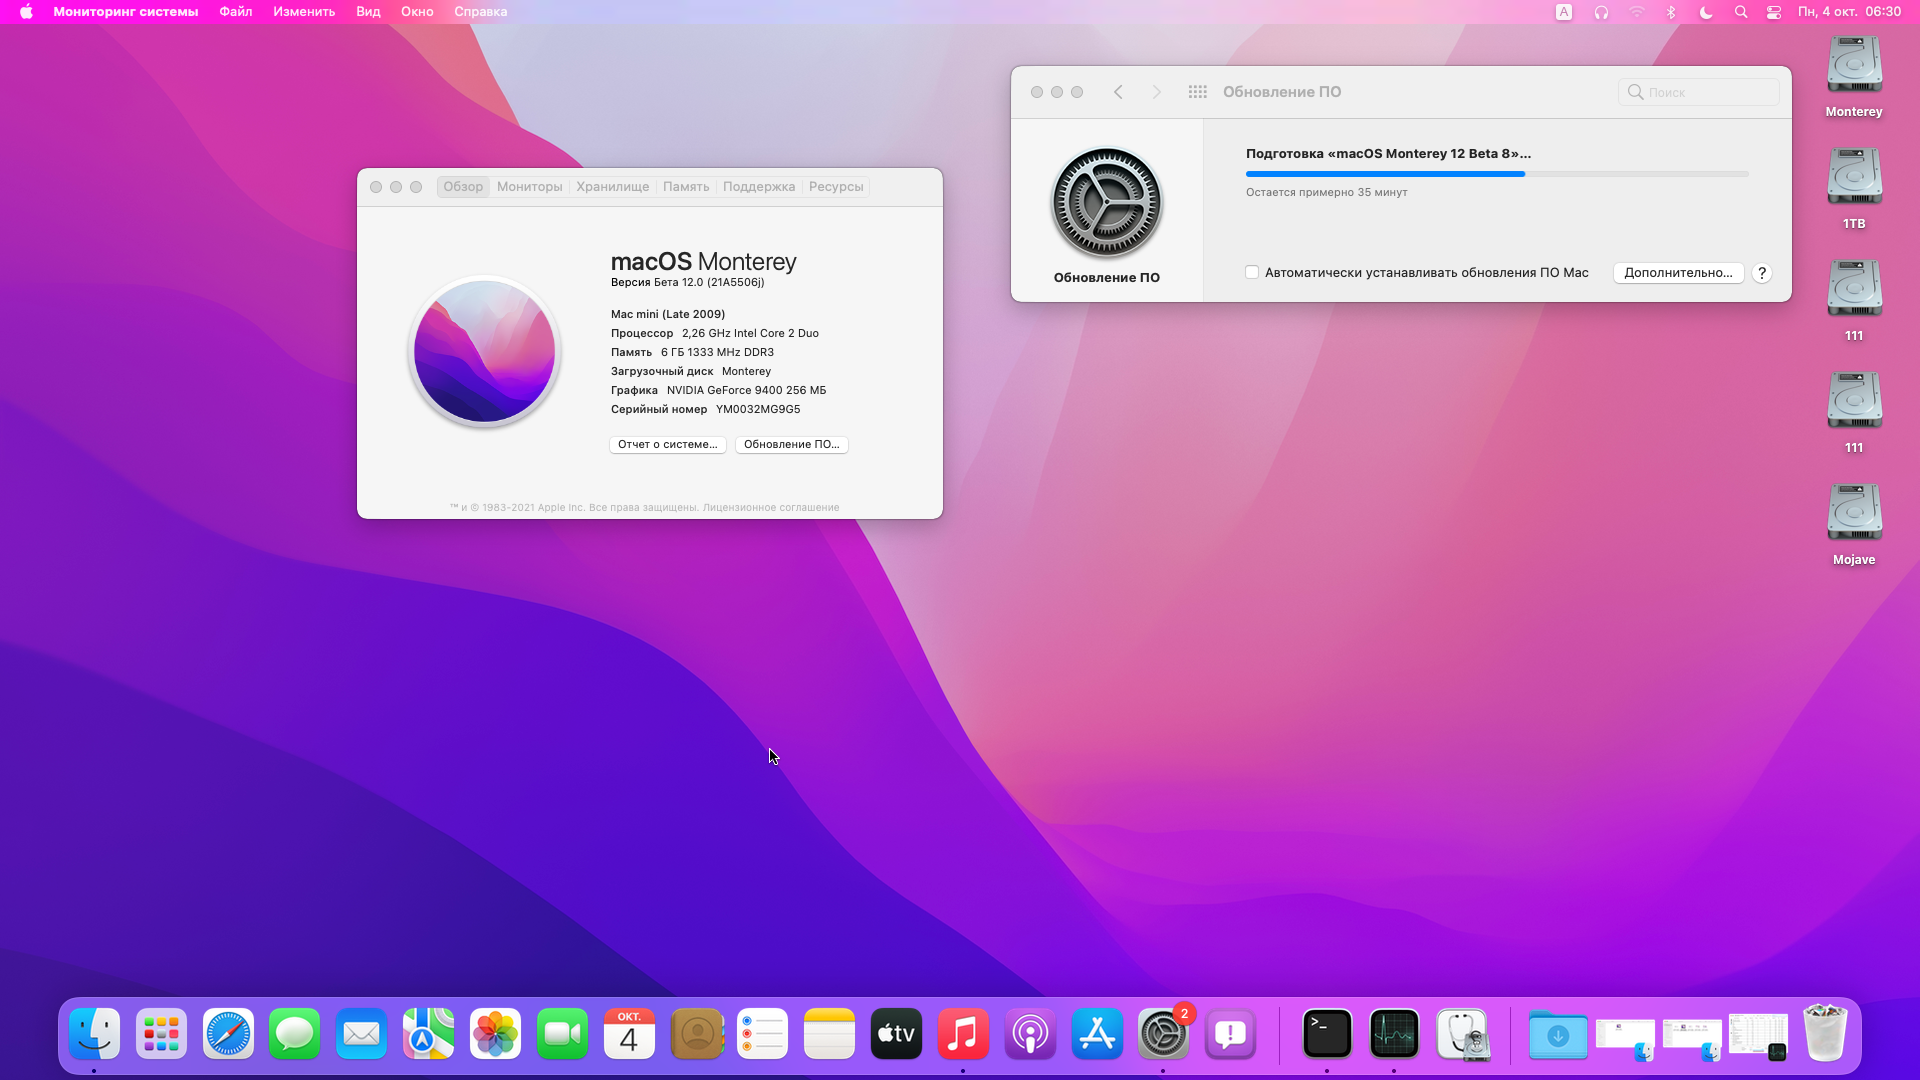The image size is (1920, 1080).
Task: Open the Mojave drive on desktop
Action: (x=1854, y=514)
